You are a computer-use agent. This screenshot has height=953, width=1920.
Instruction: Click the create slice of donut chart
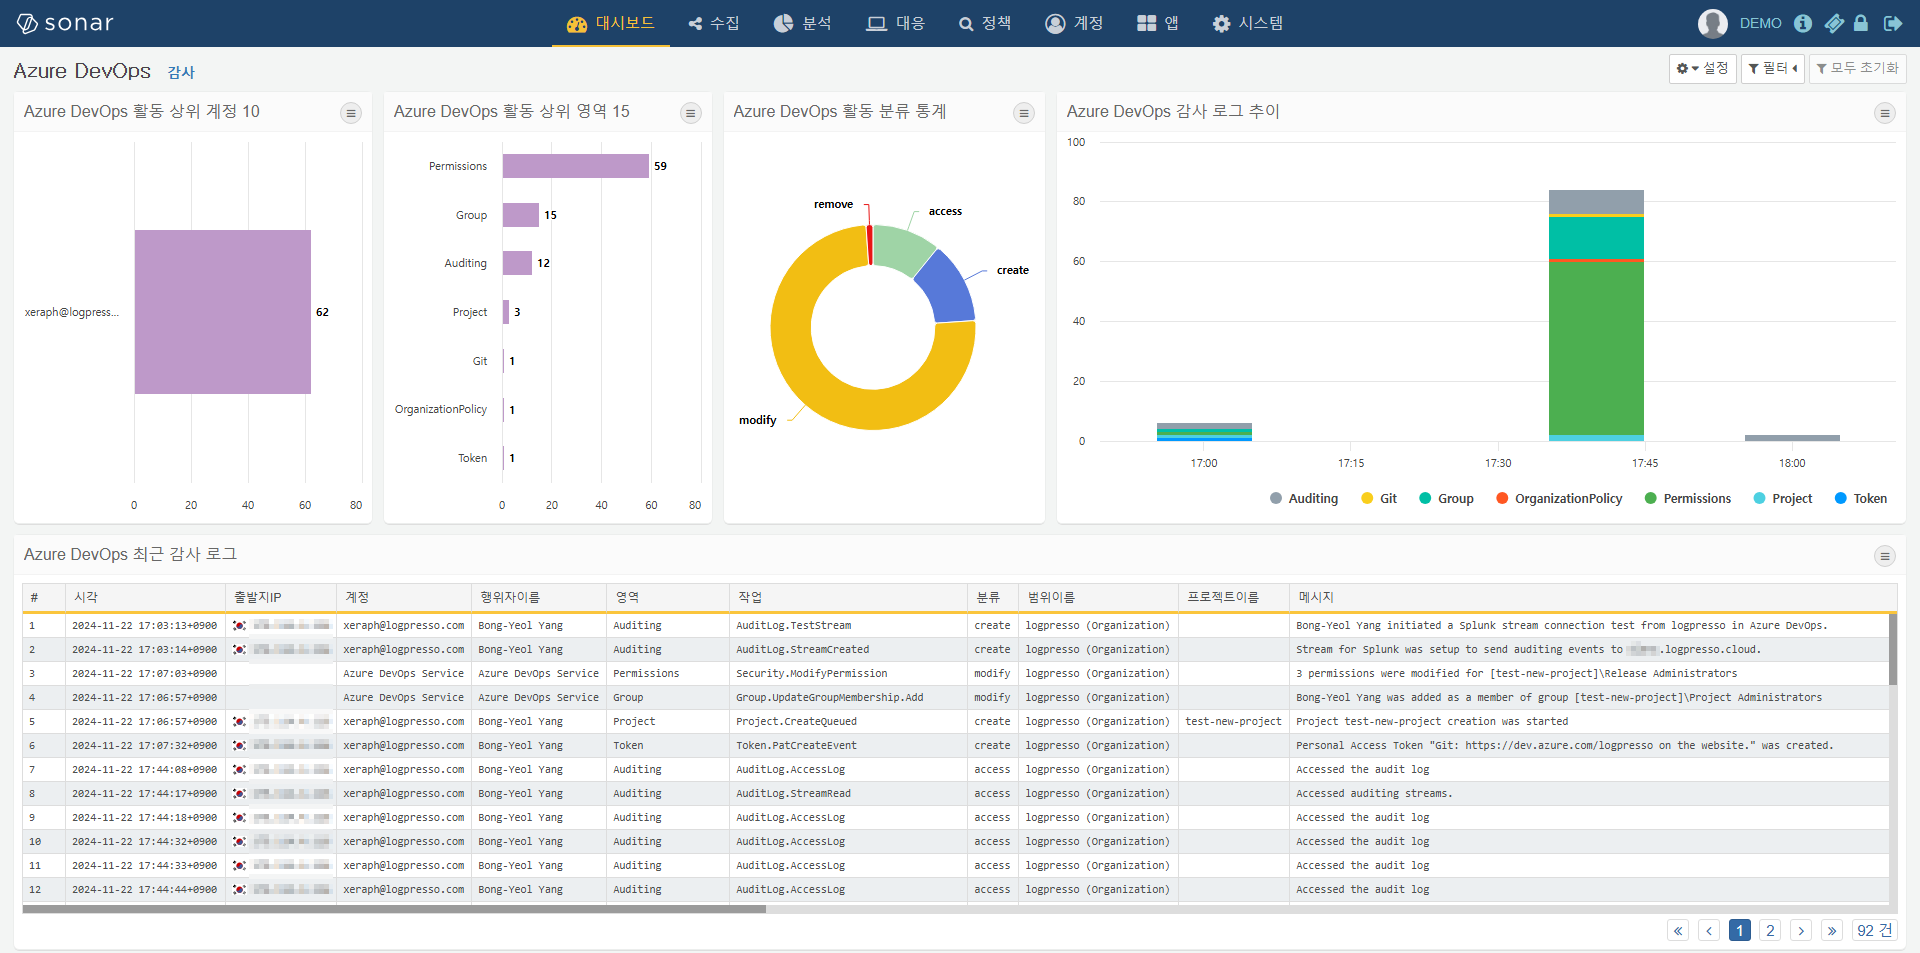click(x=947, y=288)
